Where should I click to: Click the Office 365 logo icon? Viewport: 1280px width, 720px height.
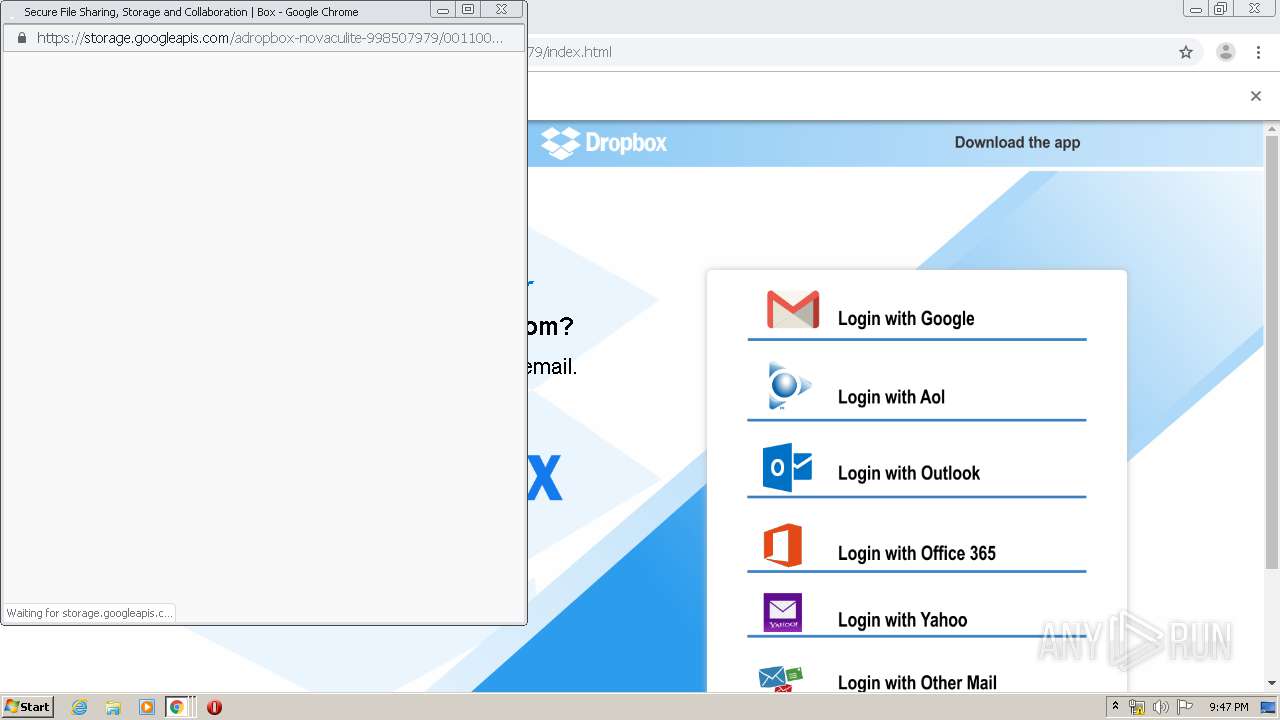[x=783, y=545]
